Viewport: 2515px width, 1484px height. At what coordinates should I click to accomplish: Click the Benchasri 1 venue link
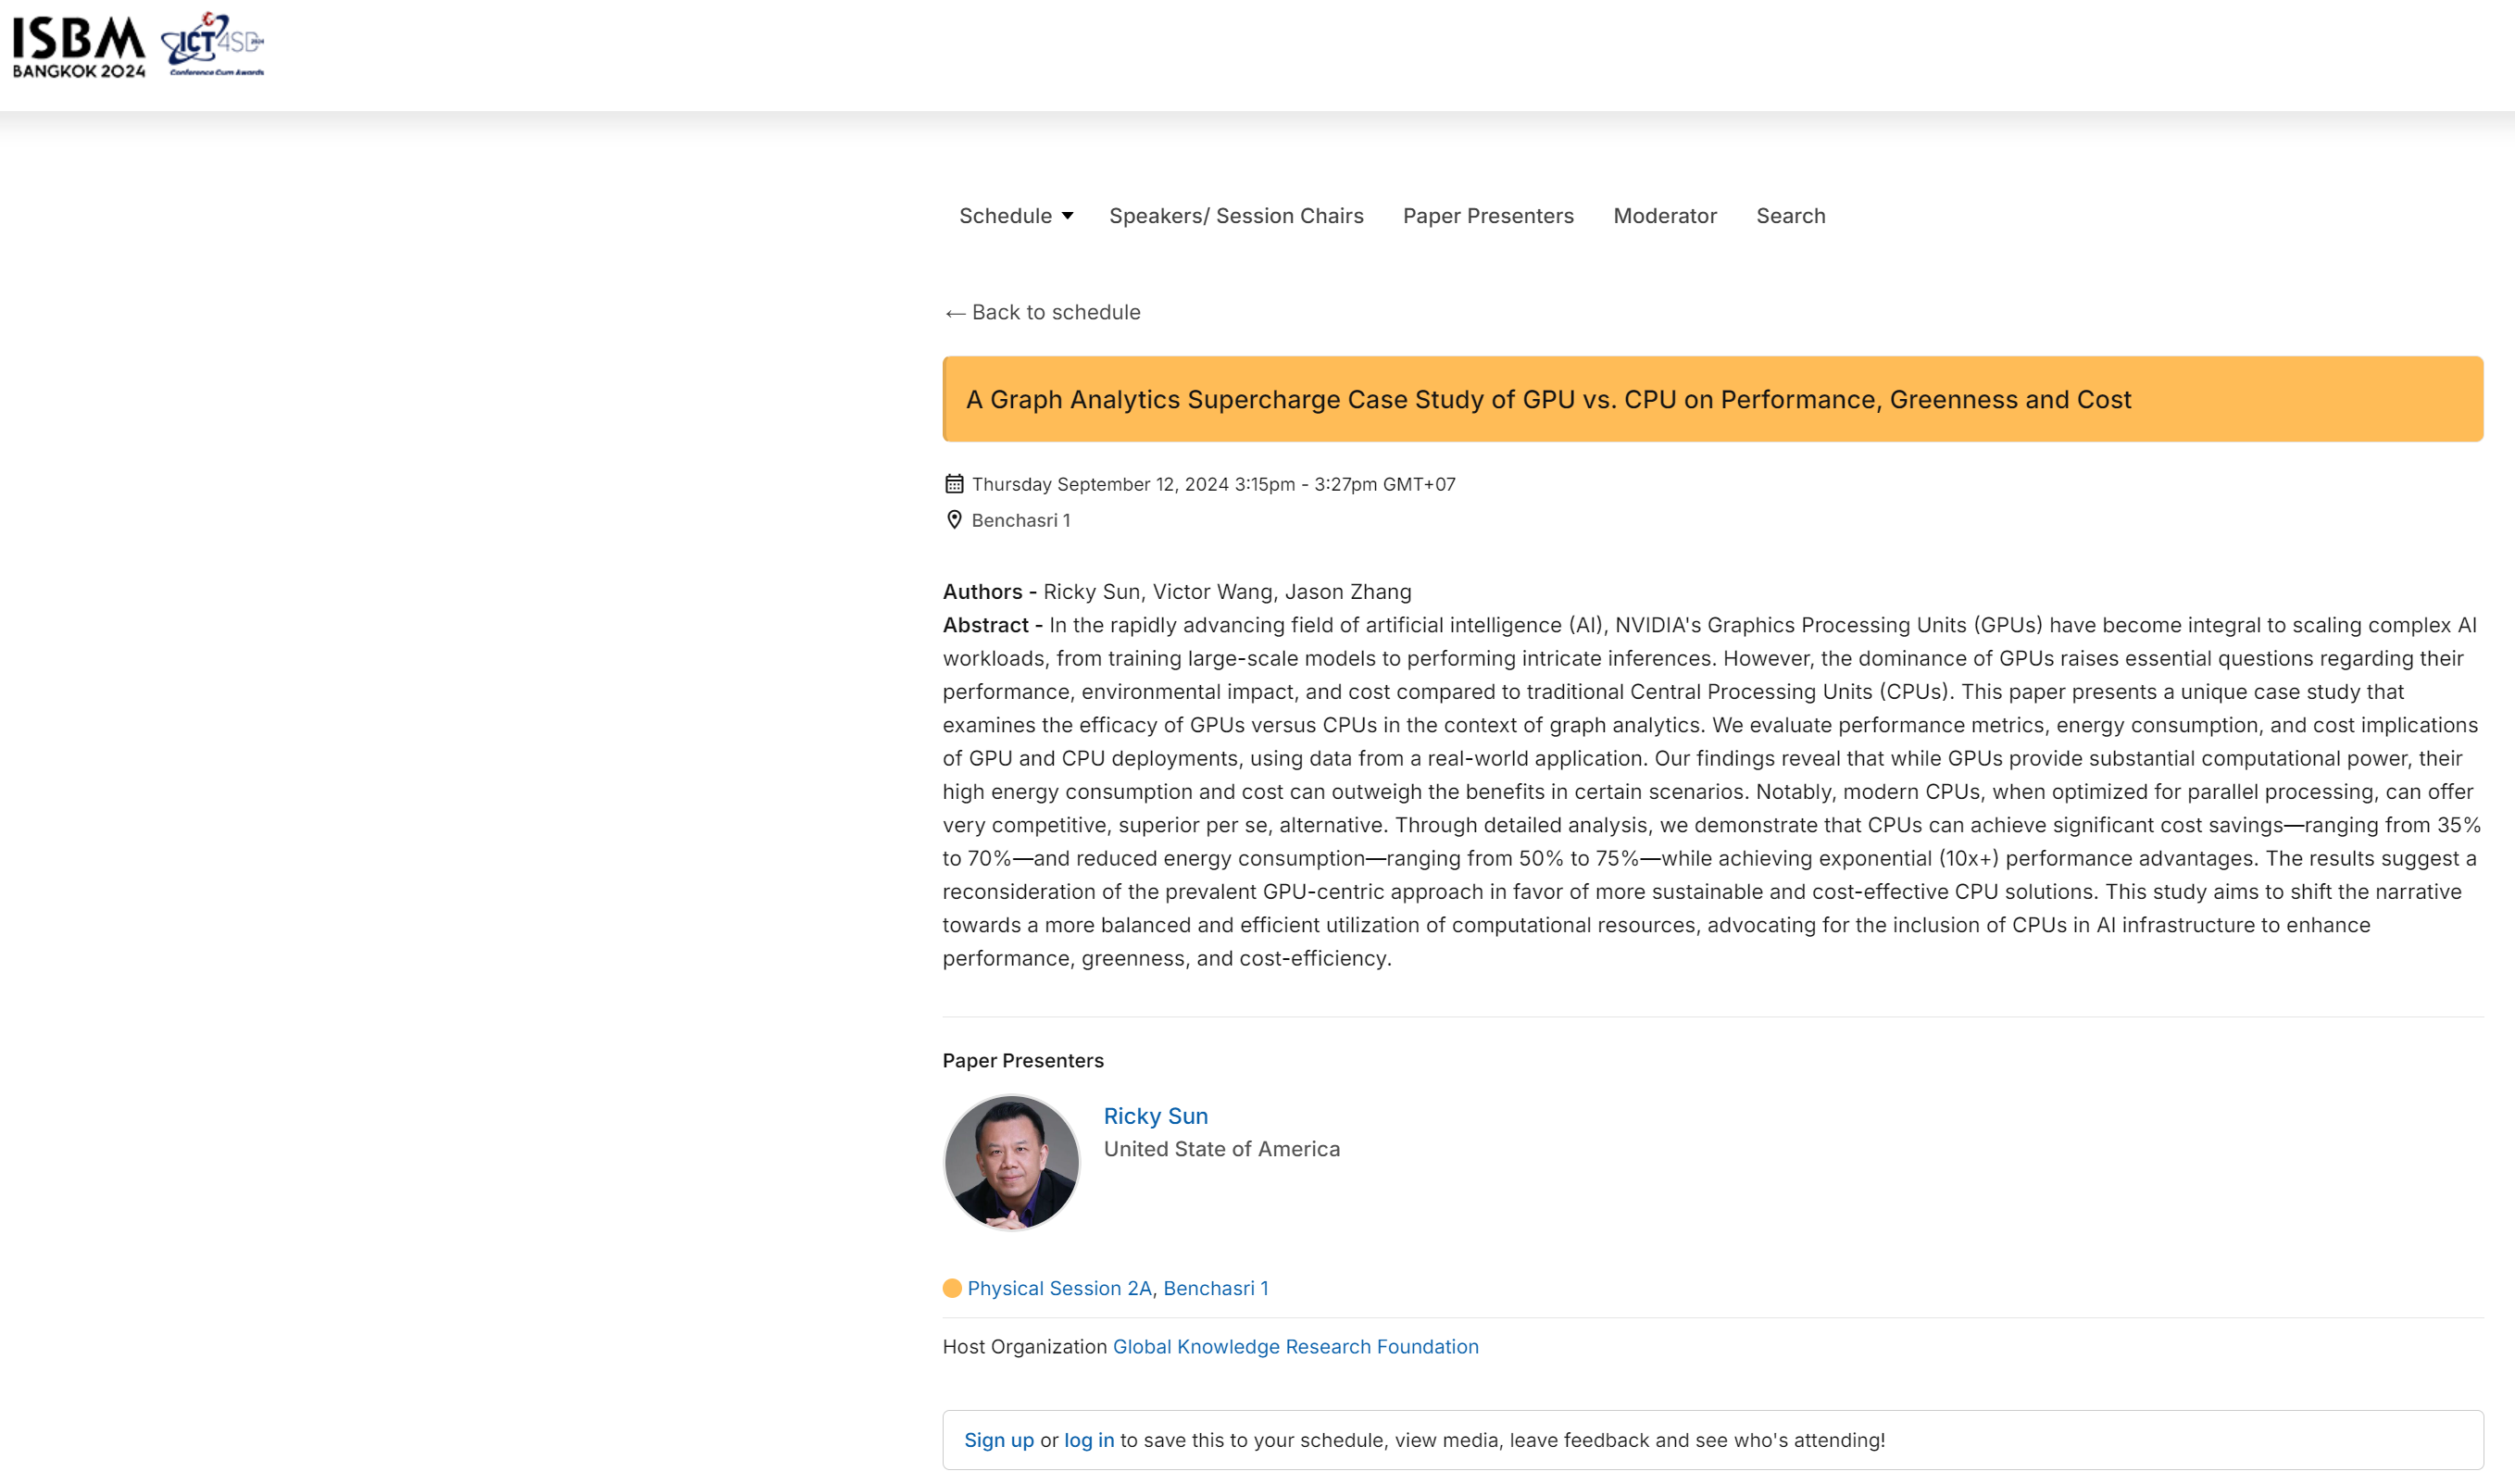coord(1215,1288)
